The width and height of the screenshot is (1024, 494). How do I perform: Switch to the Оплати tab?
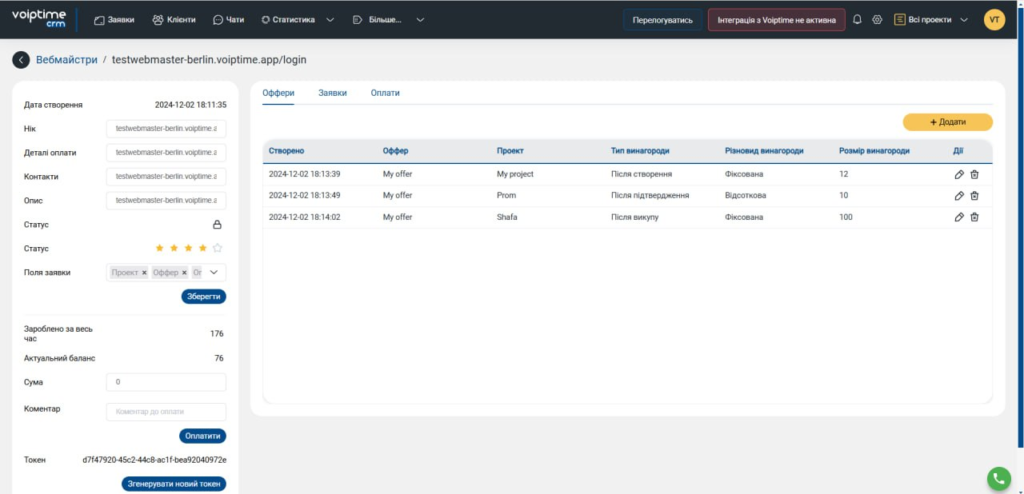pos(385,93)
